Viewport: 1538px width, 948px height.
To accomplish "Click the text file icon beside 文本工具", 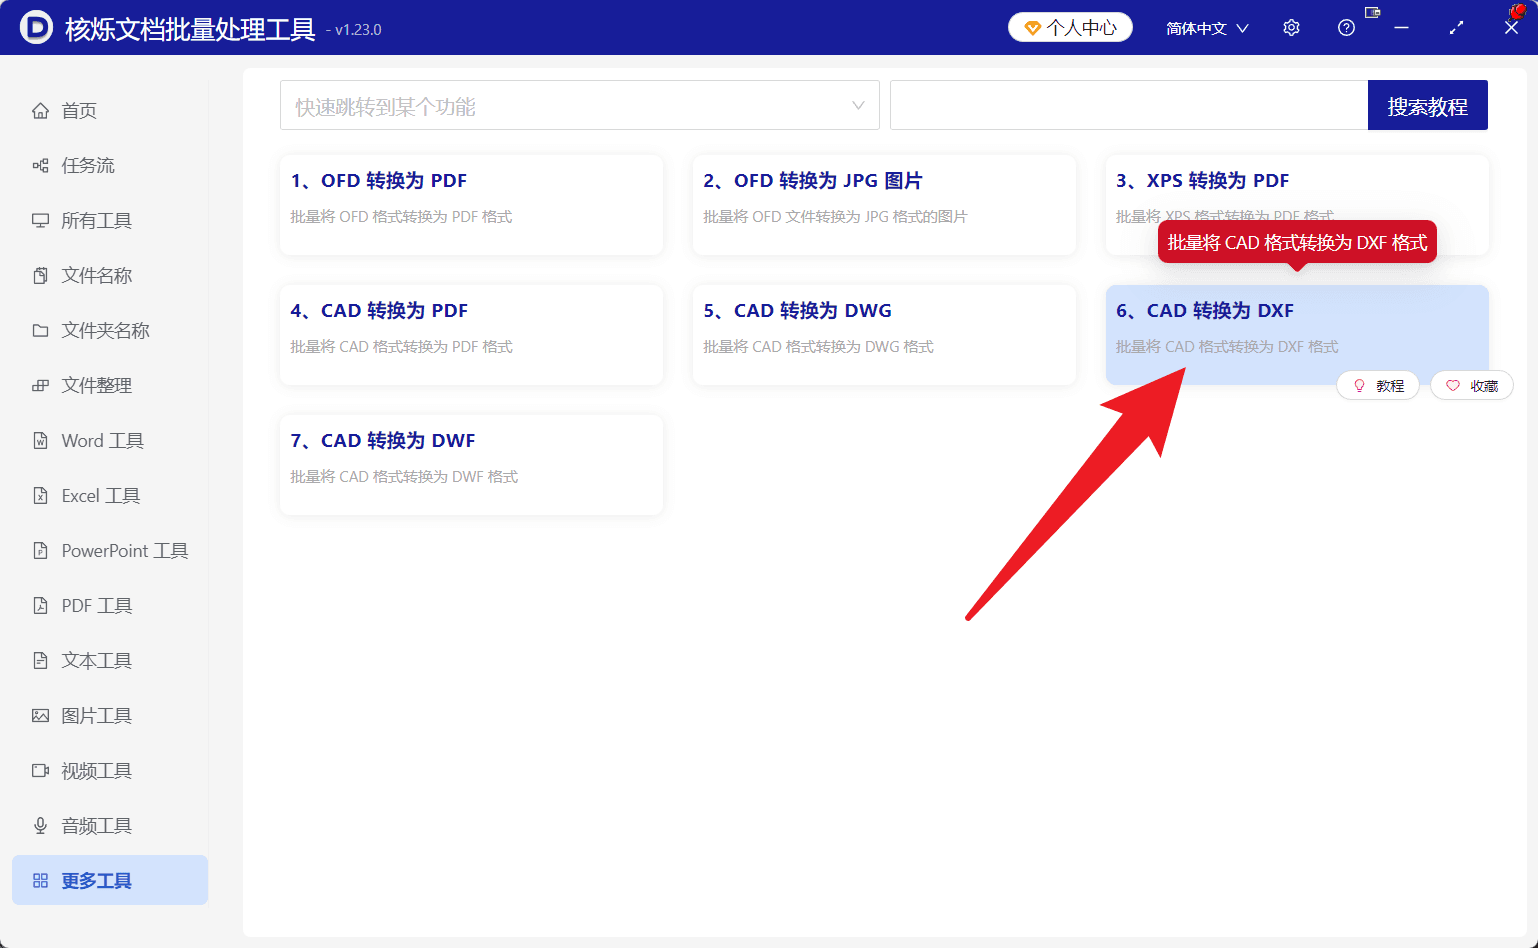I will 40,660.
